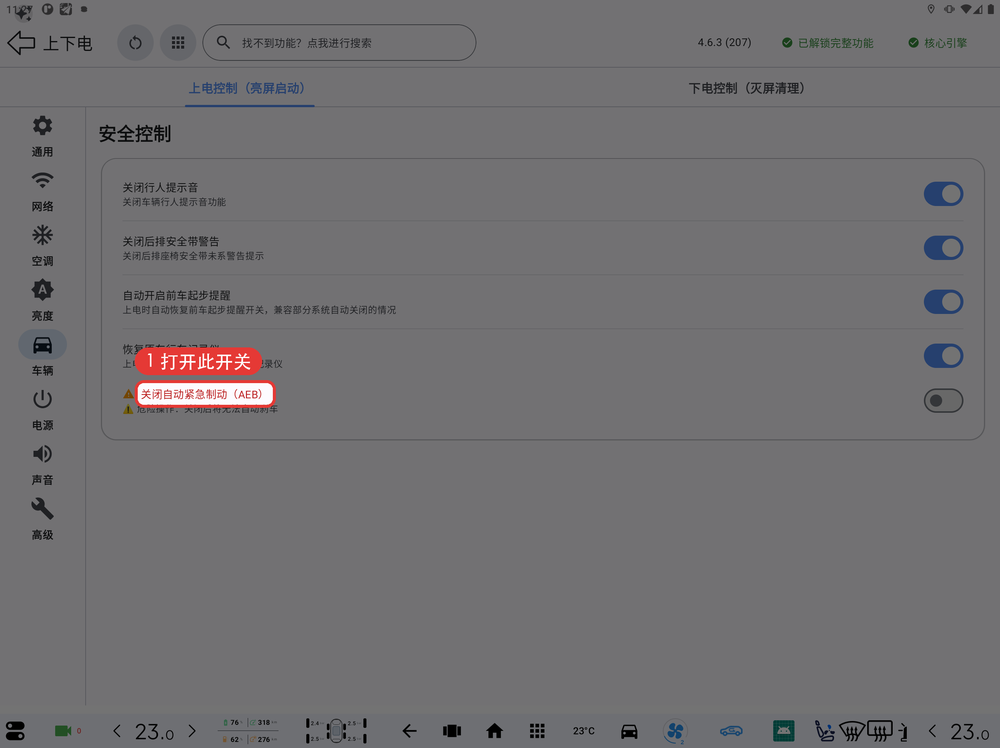The image size is (1000, 748).
Task: Toggle 关闭行人提示音 switch
Action: click(943, 194)
